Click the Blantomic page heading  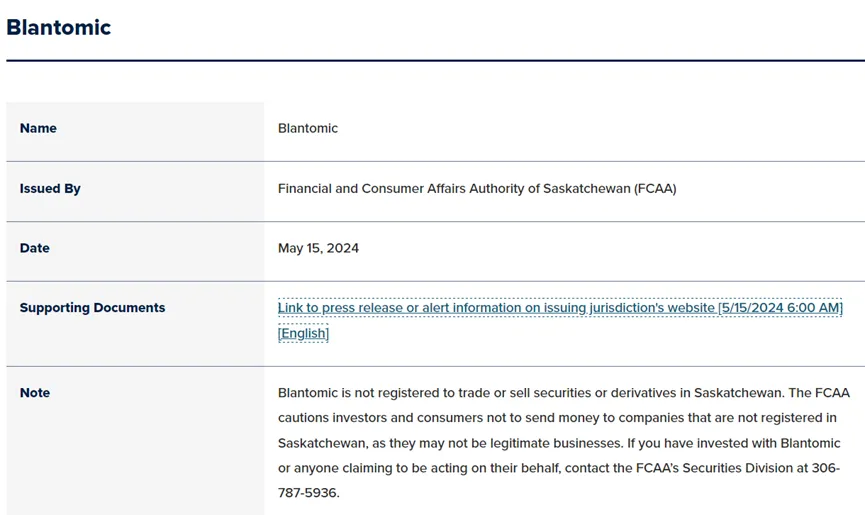58,28
